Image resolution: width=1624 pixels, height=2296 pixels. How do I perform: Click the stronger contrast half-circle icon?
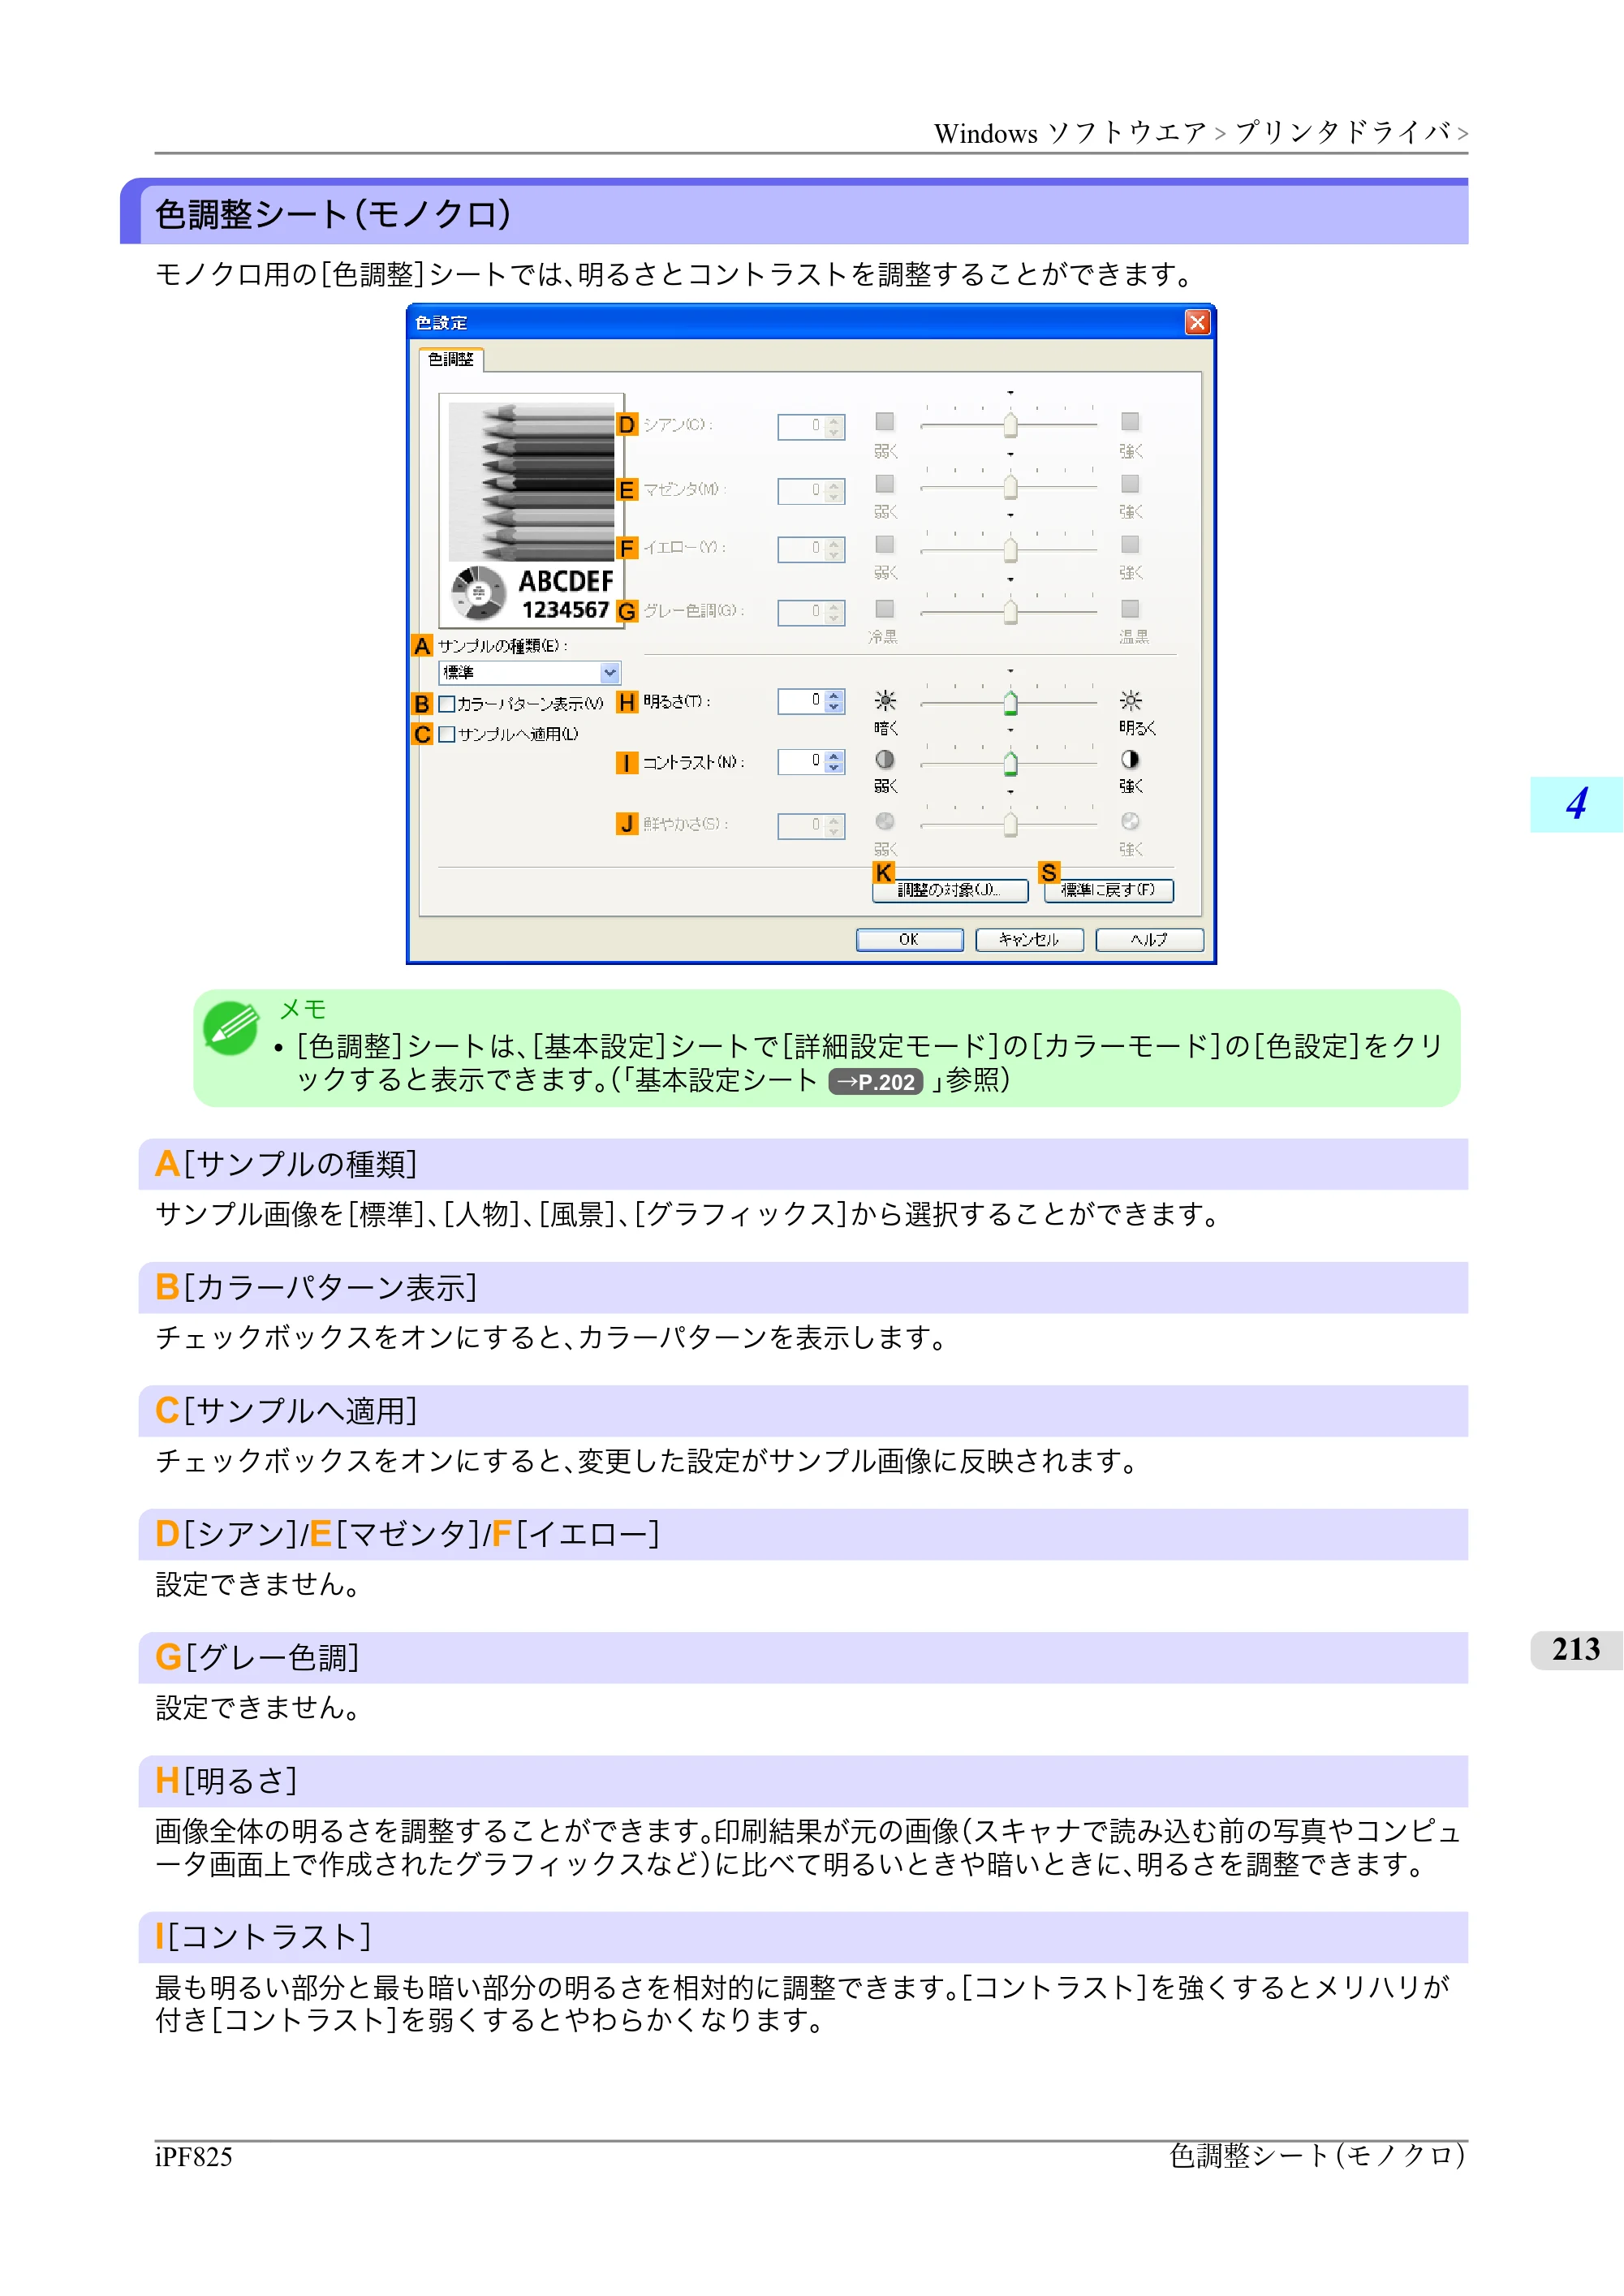1130,760
